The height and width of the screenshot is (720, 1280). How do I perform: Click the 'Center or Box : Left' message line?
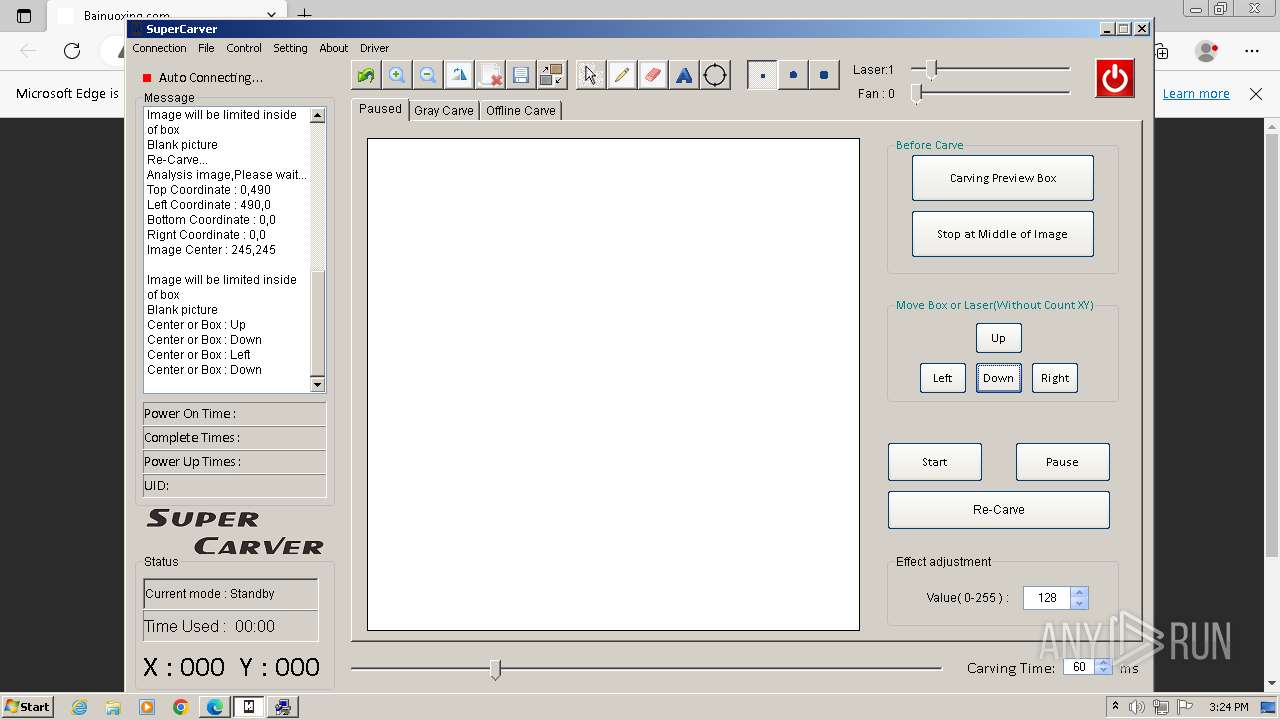pyautogui.click(x=199, y=355)
